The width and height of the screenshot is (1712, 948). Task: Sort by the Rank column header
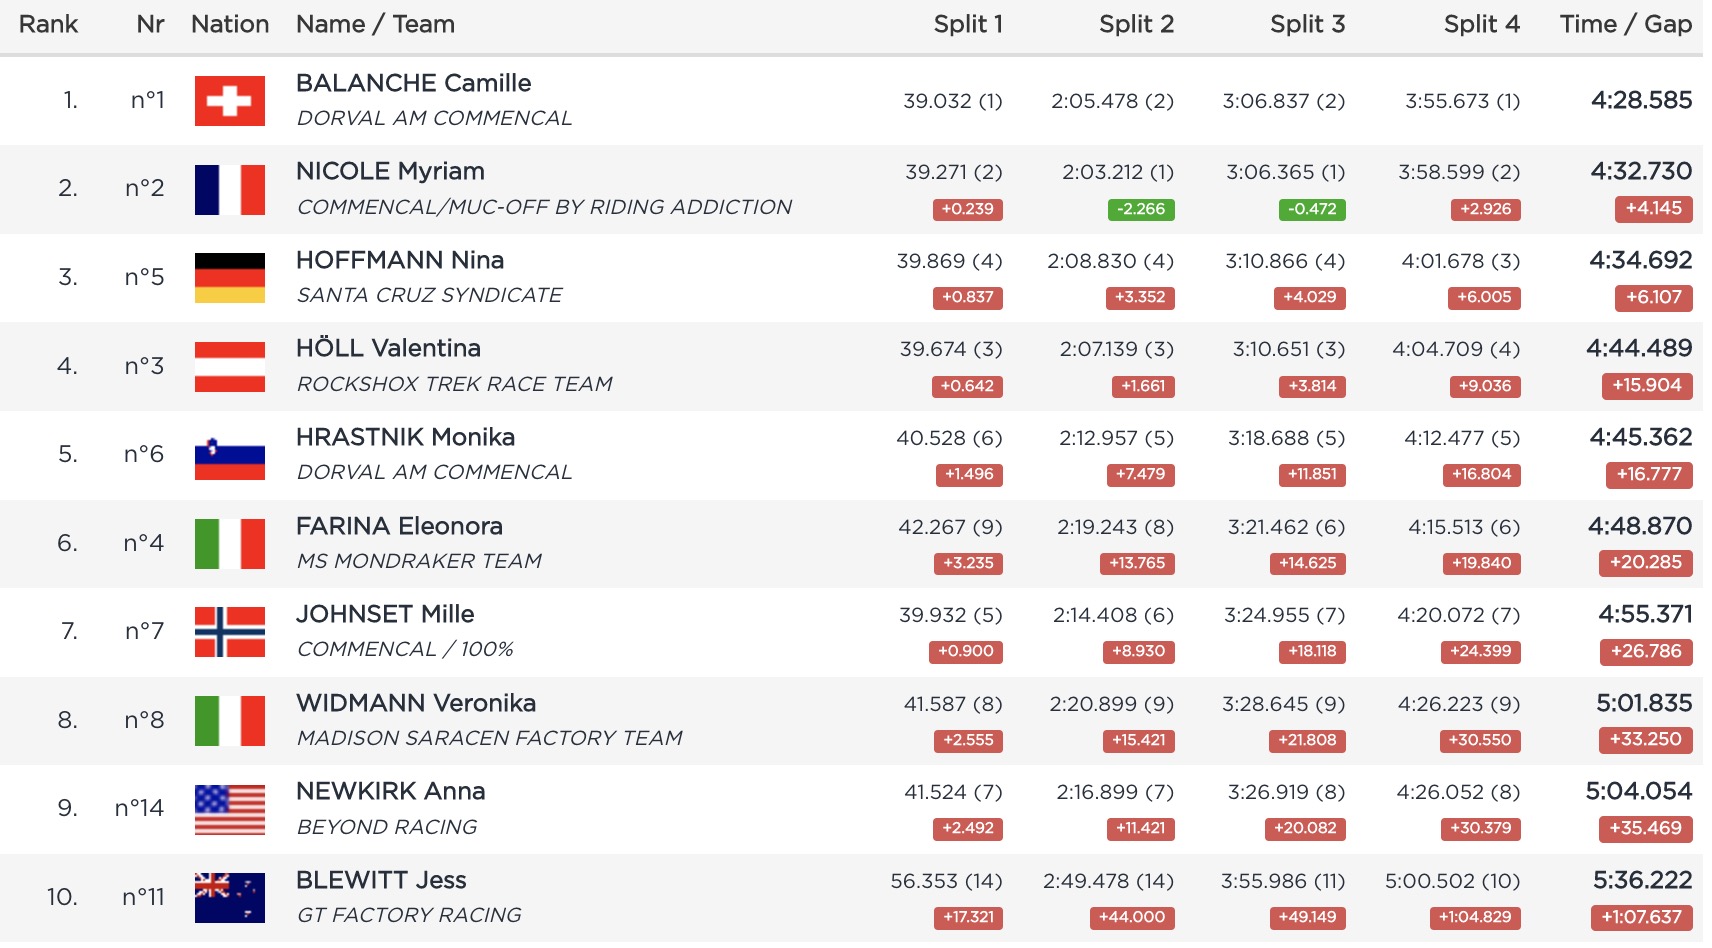click(x=48, y=24)
